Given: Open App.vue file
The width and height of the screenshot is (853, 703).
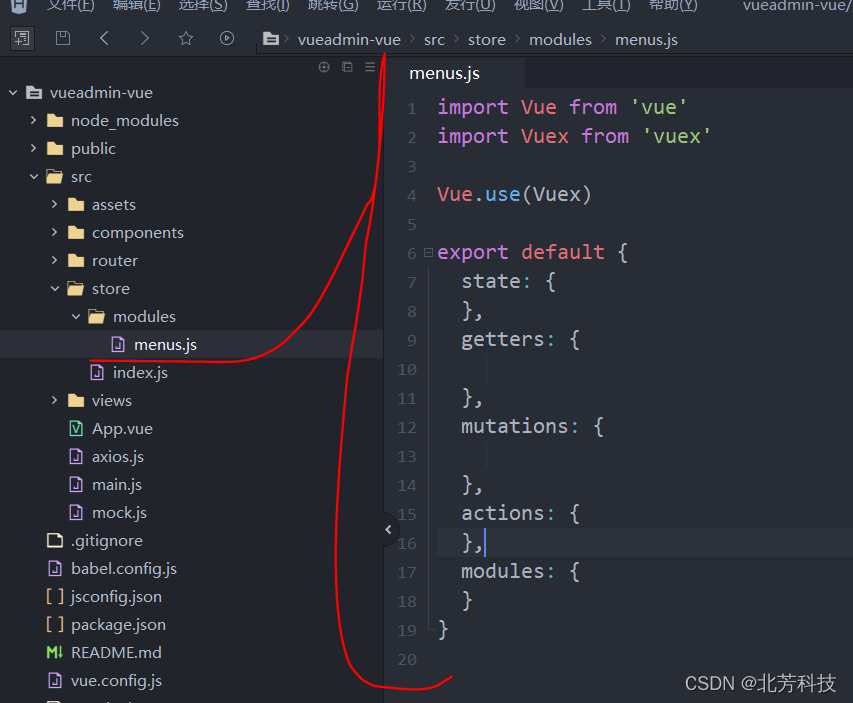Looking at the screenshot, I should (122, 429).
